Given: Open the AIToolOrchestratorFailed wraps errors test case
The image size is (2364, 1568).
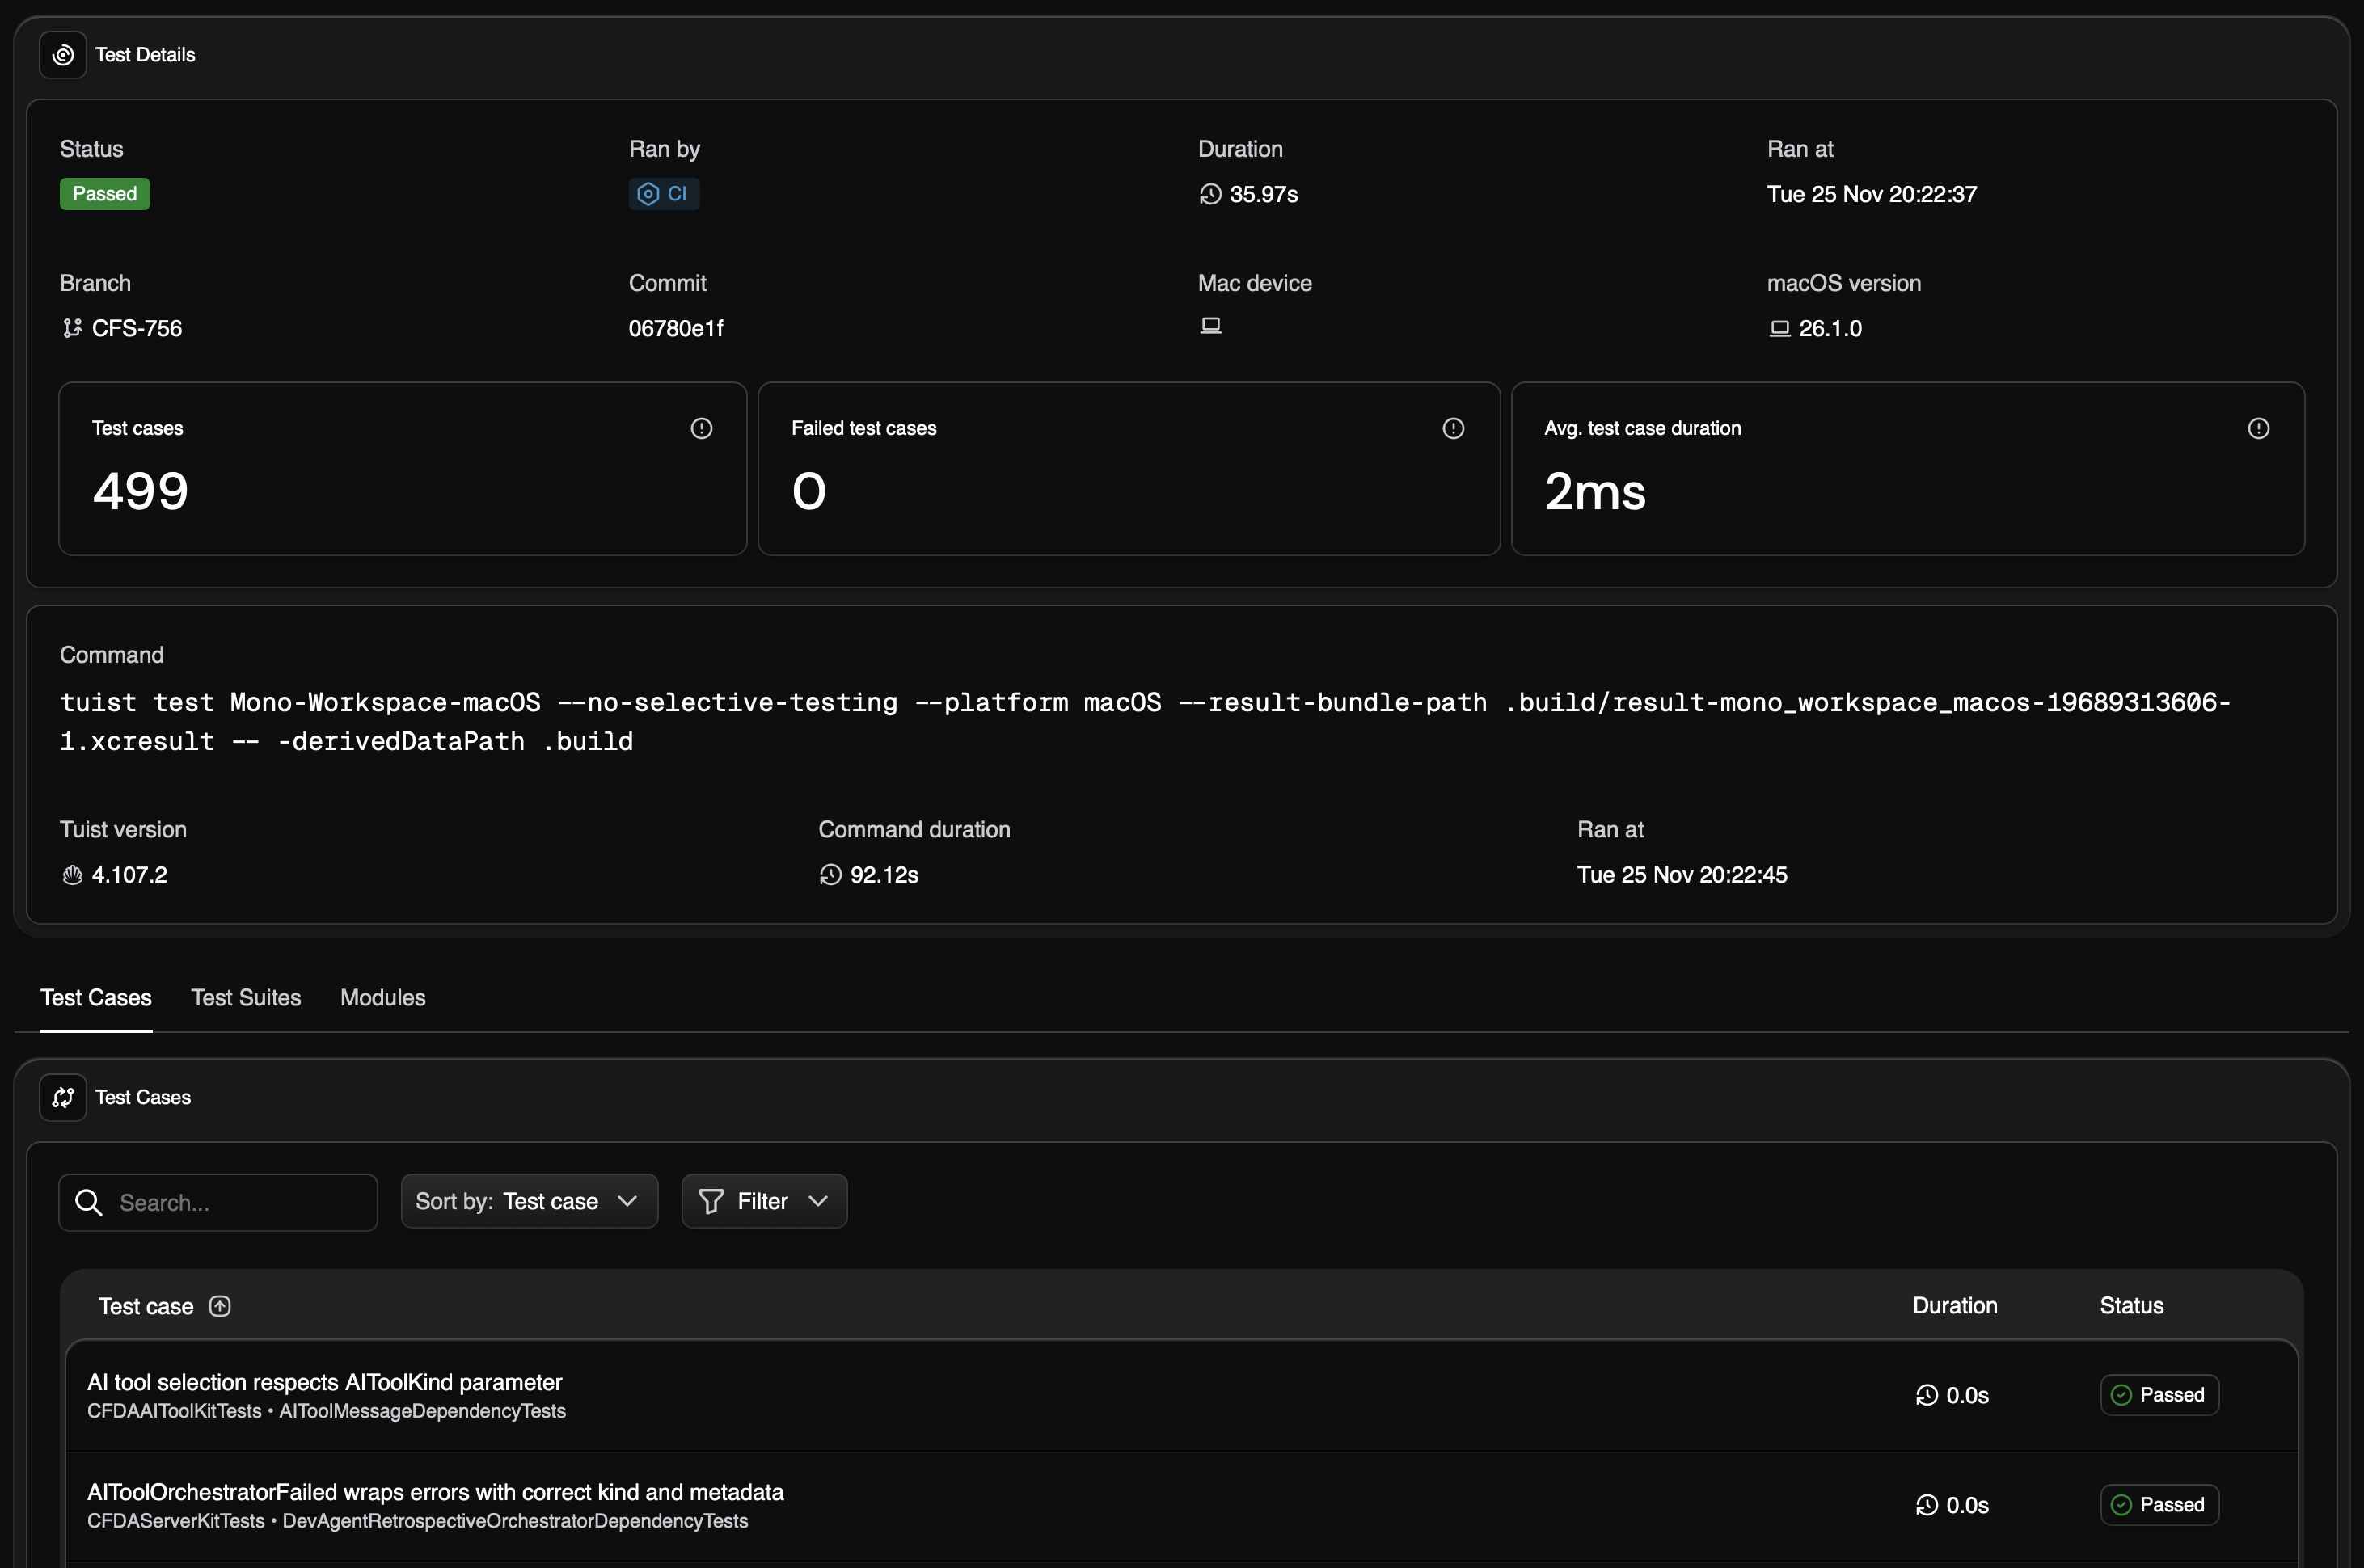Looking at the screenshot, I should point(435,1492).
